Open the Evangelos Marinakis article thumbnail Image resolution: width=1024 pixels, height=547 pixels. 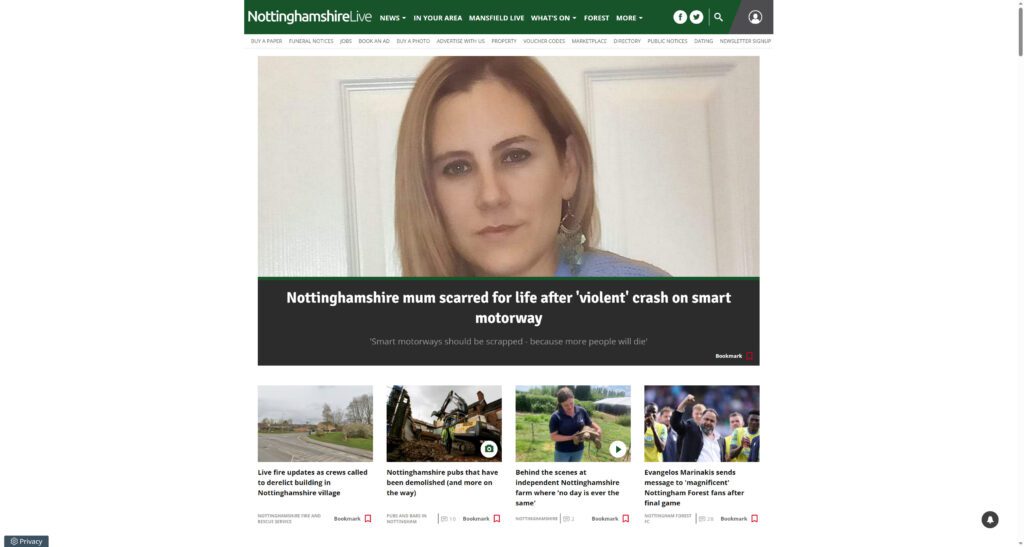click(701, 424)
